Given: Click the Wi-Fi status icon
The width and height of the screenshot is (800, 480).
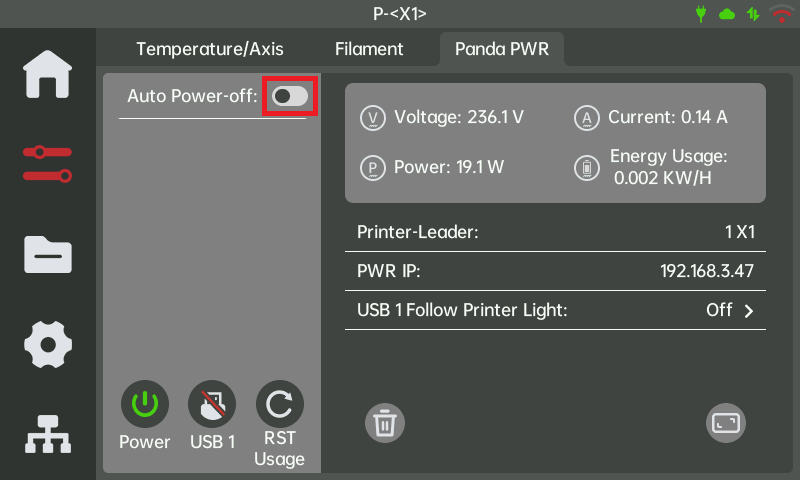Looking at the screenshot, I should [x=781, y=14].
